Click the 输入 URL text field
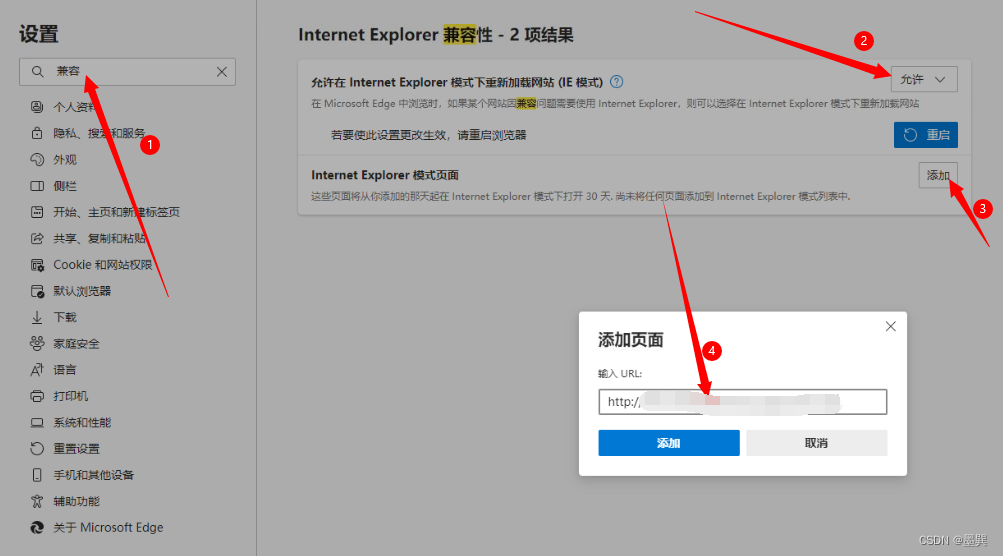The height and width of the screenshot is (556, 1003). 743,402
